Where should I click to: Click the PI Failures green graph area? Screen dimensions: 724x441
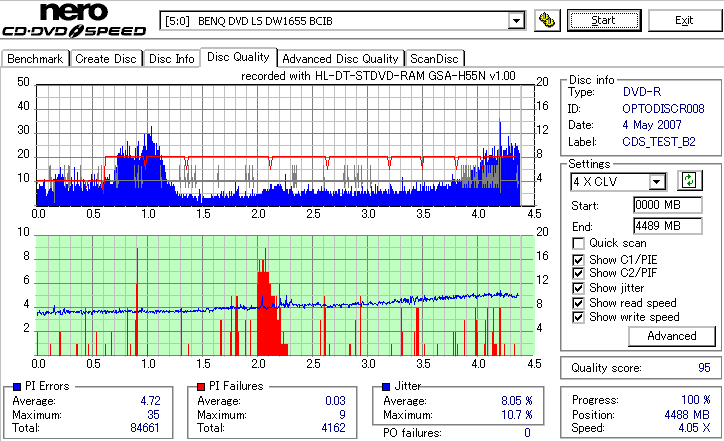pyautogui.click(x=285, y=296)
